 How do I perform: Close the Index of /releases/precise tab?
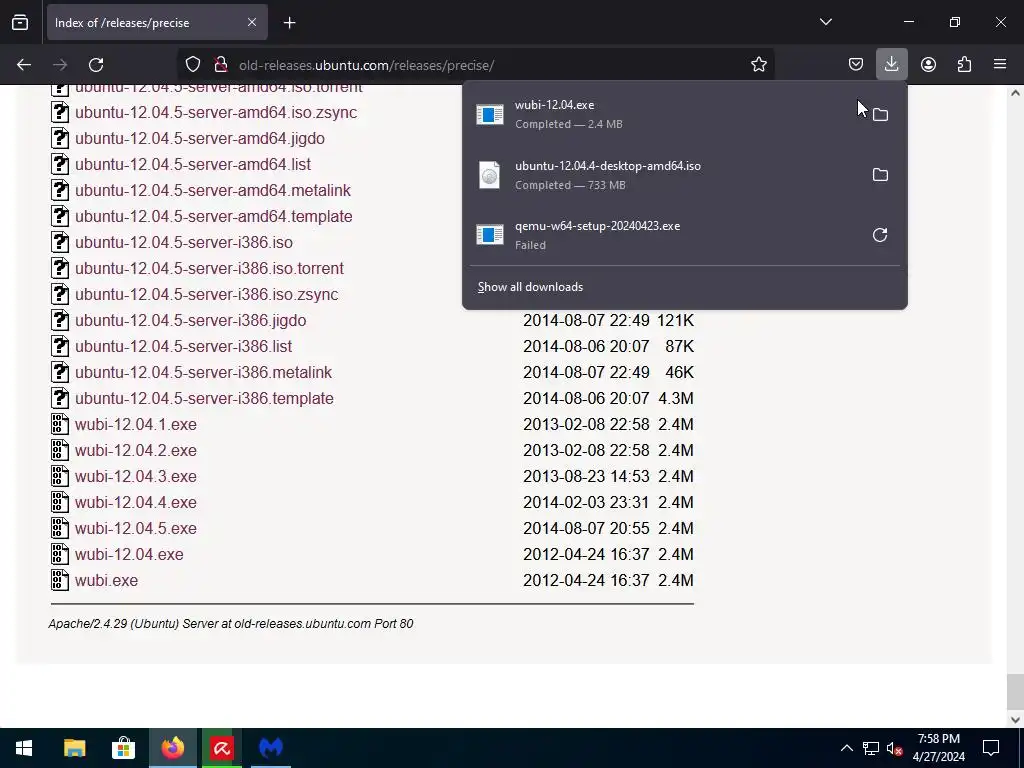(x=252, y=23)
